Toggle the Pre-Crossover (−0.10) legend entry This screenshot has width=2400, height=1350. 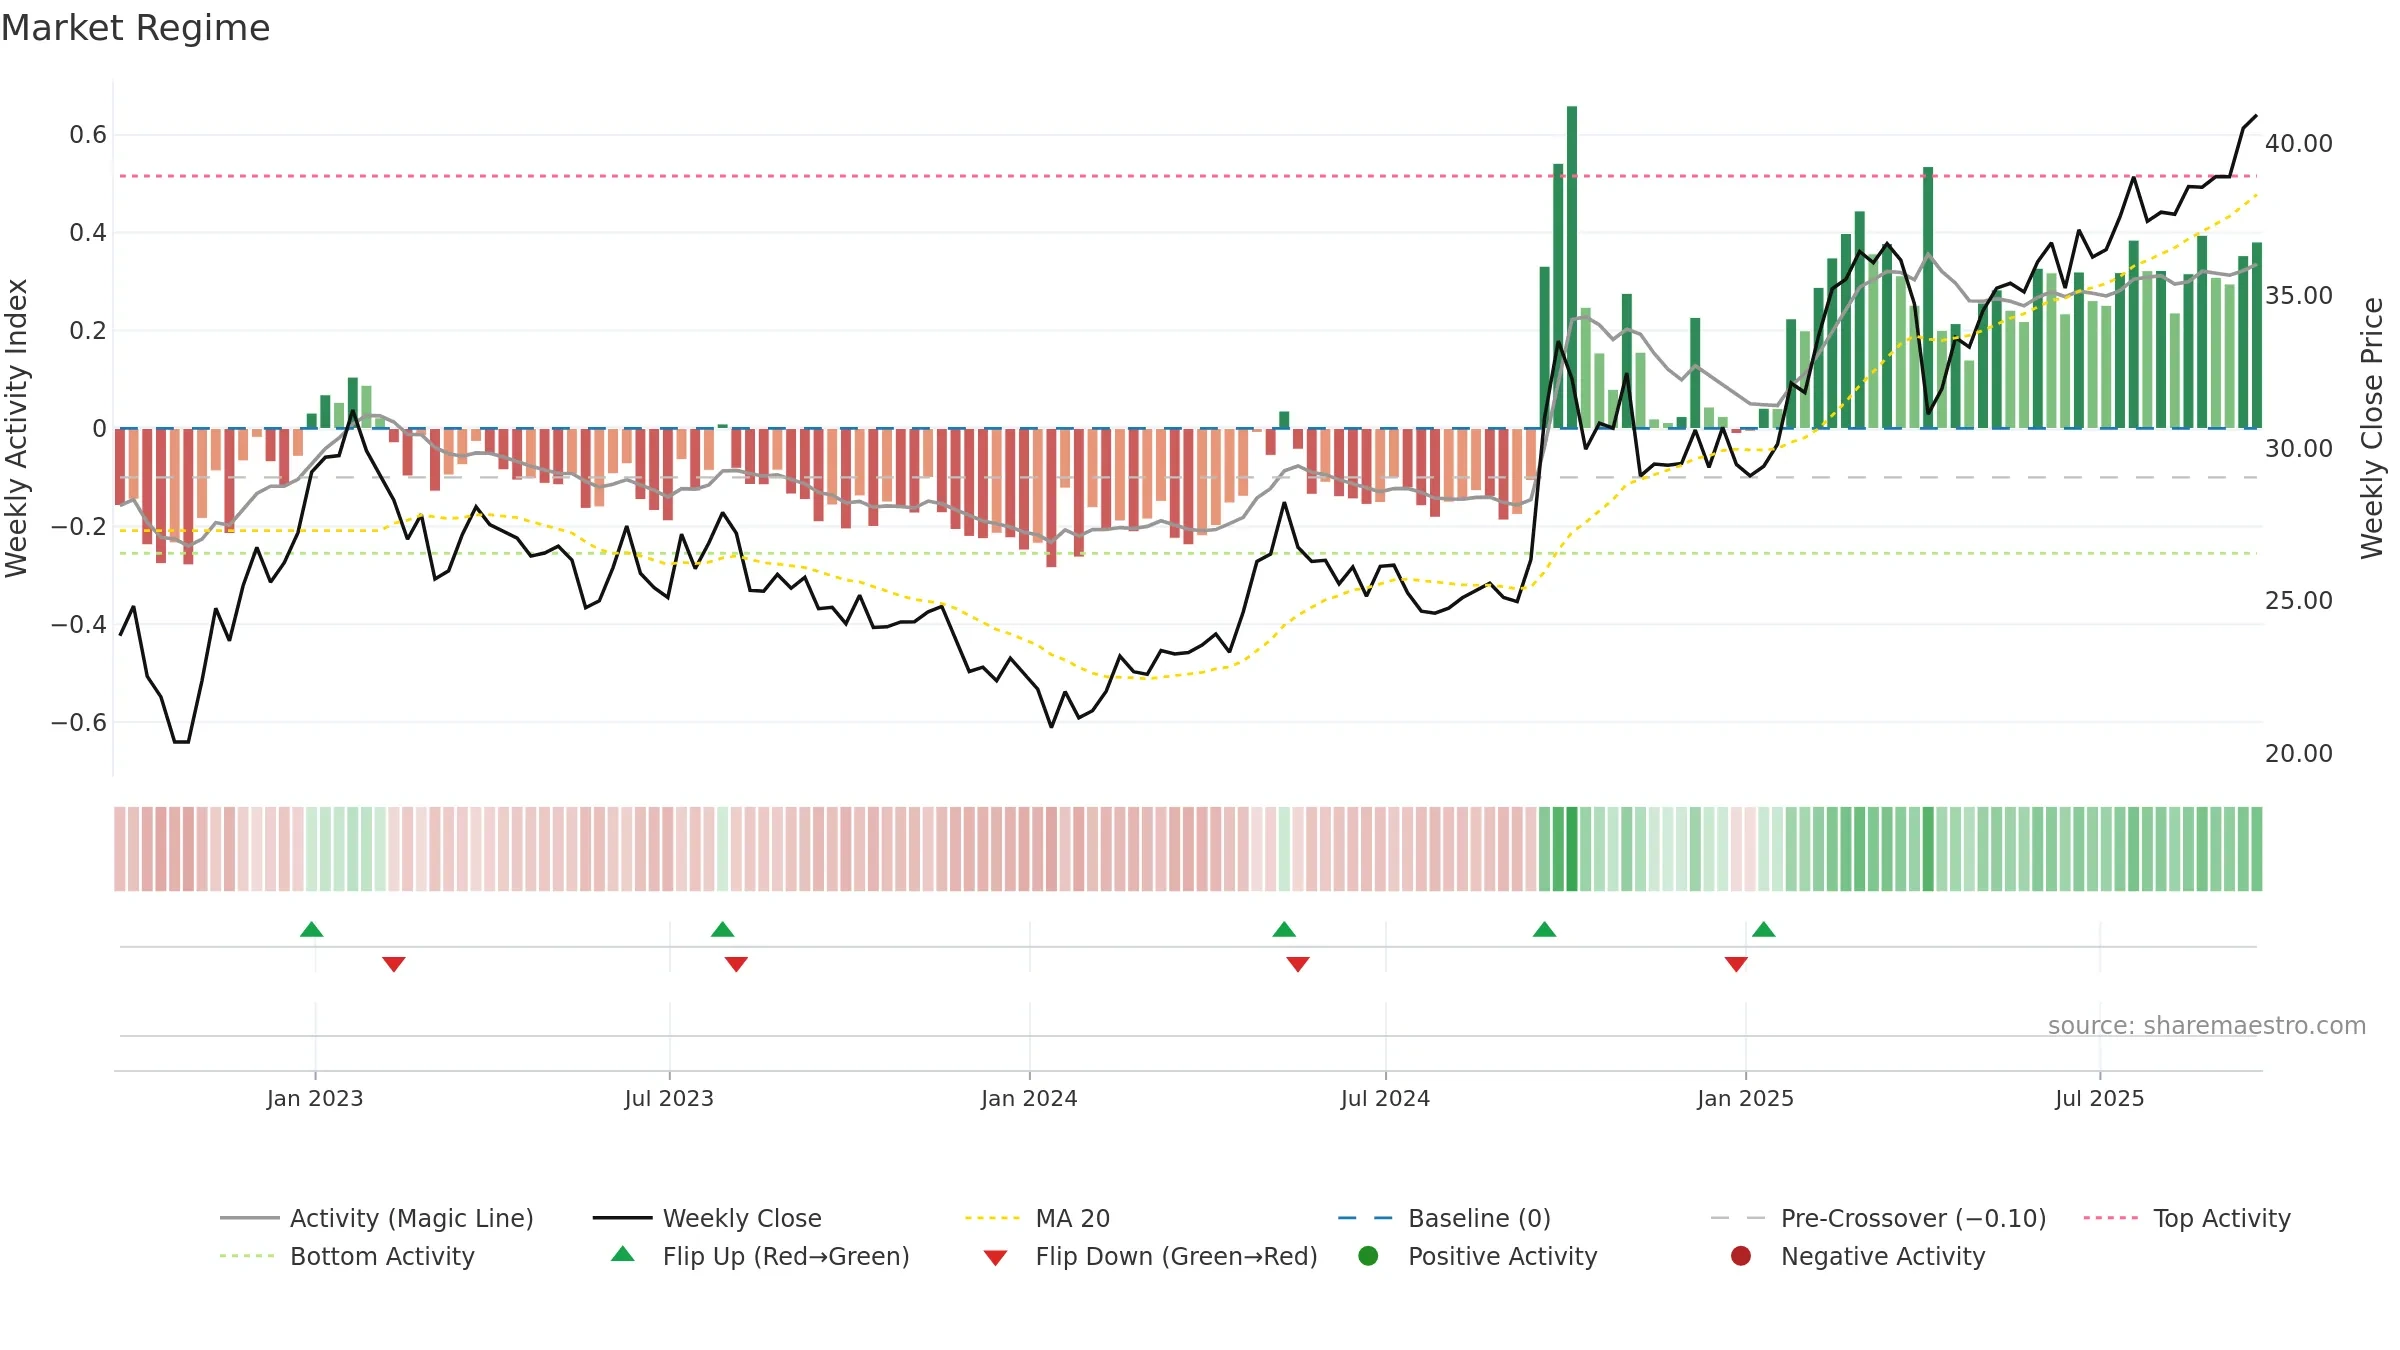tap(1878, 1218)
